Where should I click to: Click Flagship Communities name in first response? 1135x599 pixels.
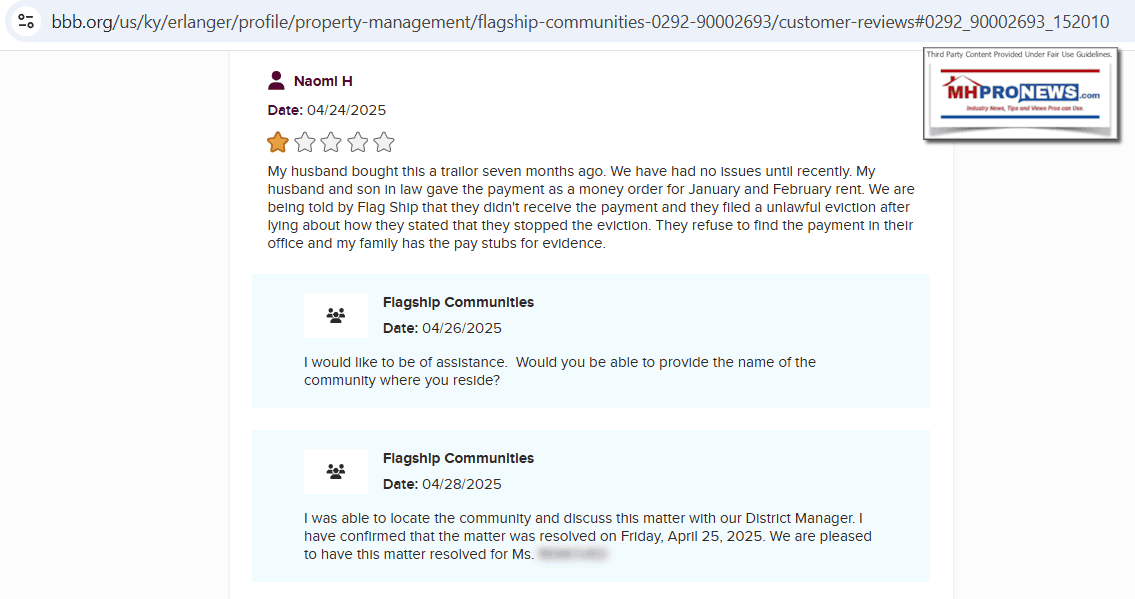click(458, 302)
